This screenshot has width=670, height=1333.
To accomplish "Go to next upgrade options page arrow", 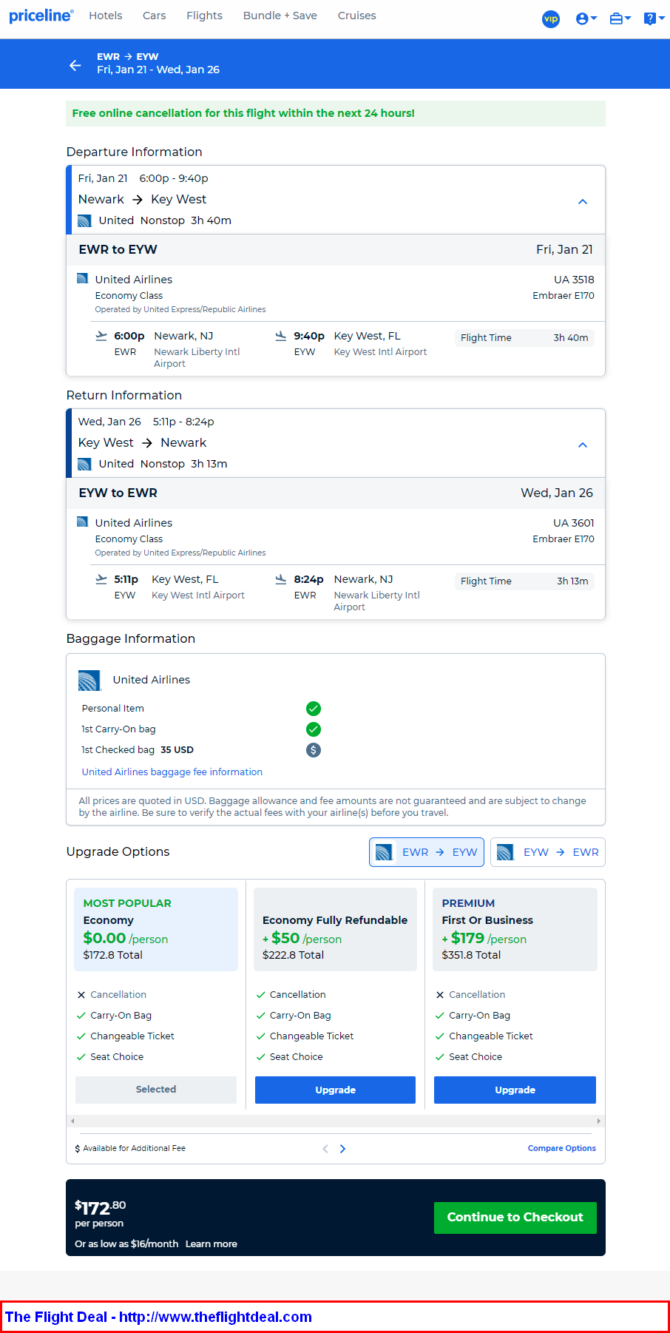I will pyautogui.click(x=342, y=1149).
